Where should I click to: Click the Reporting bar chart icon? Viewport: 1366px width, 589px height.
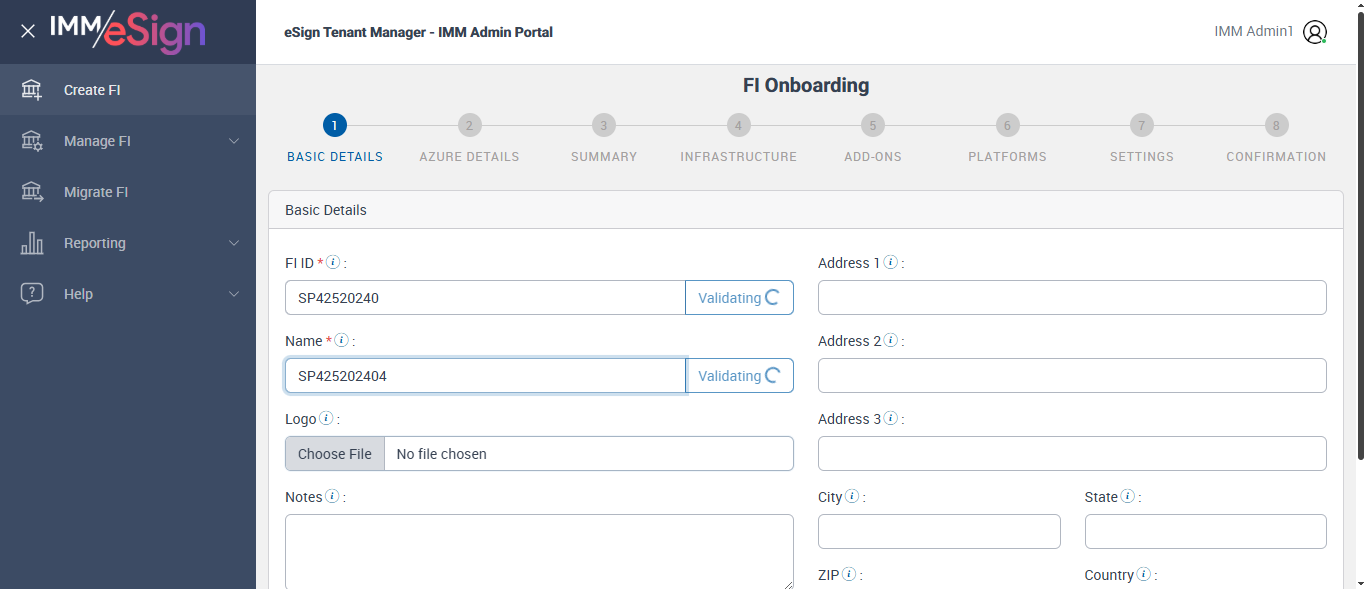pos(32,243)
